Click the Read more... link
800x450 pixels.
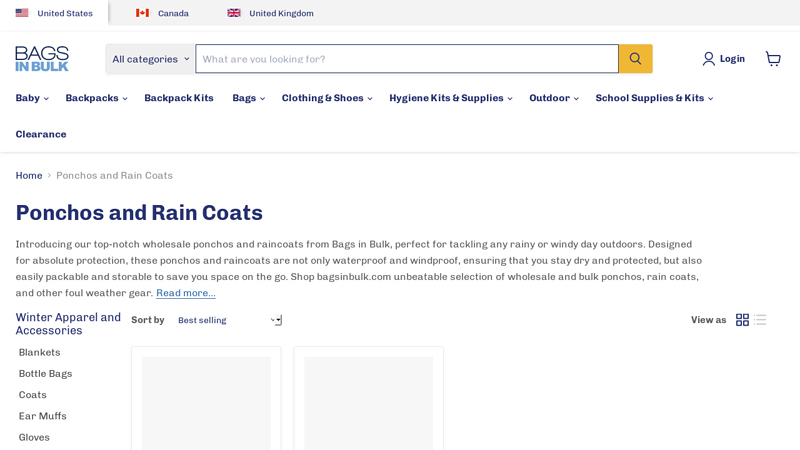coord(186,293)
